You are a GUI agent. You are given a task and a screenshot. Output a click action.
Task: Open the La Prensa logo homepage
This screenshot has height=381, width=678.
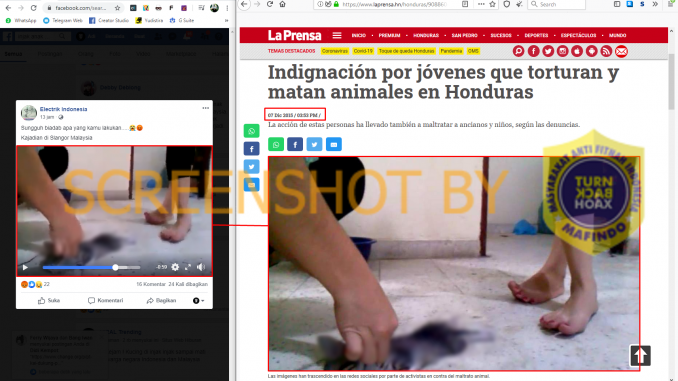pos(294,35)
